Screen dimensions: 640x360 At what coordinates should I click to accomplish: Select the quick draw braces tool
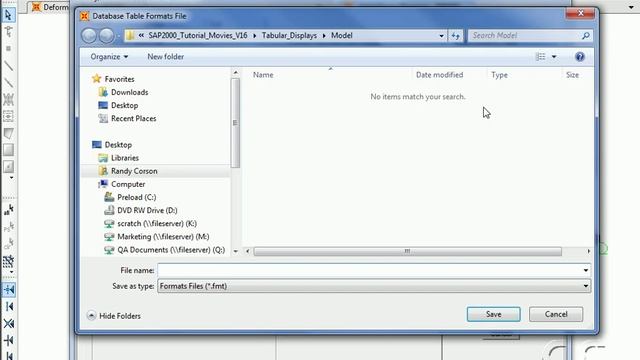[x=8, y=99]
